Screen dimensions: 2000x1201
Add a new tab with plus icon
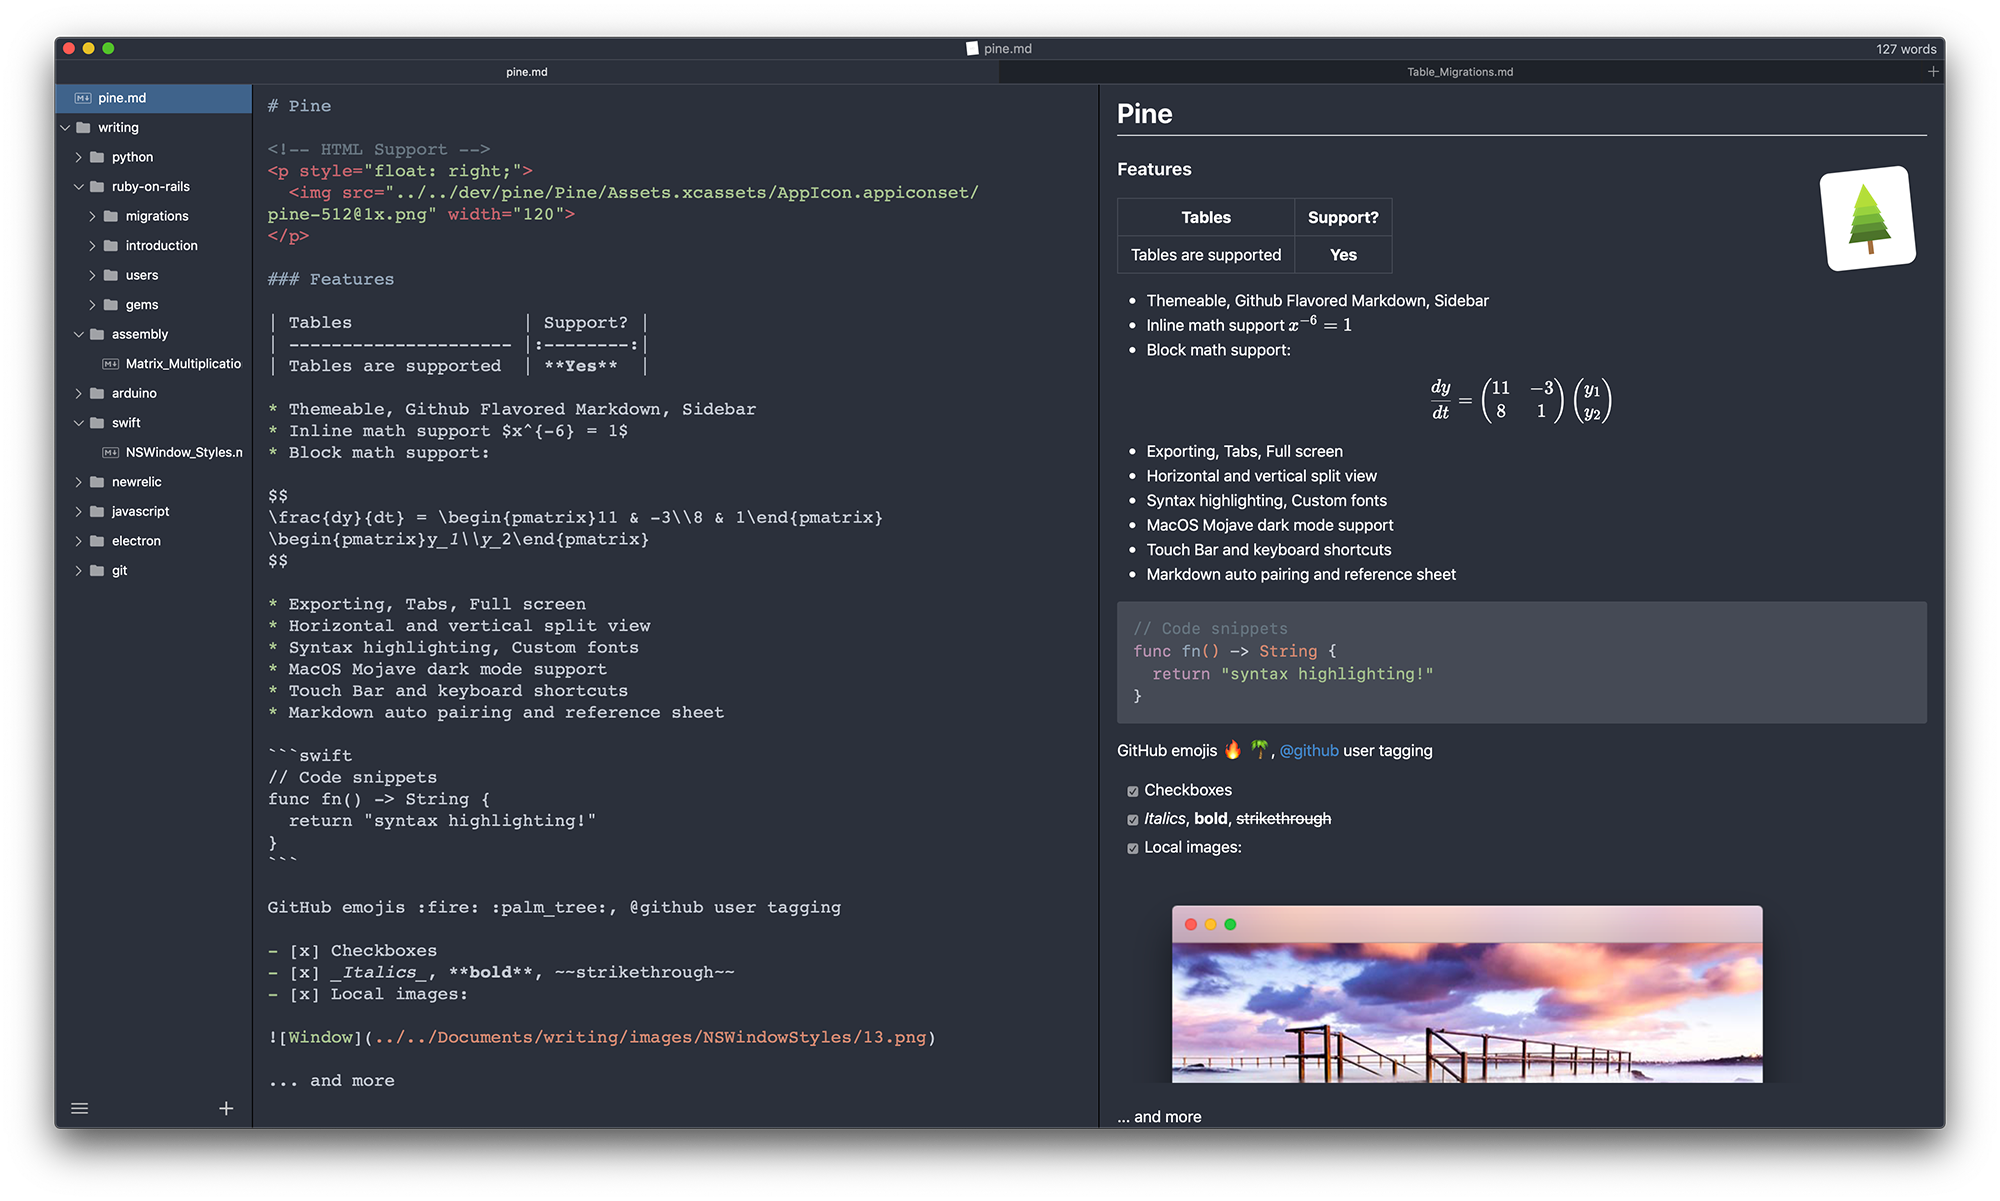(x=1933, y=72)
